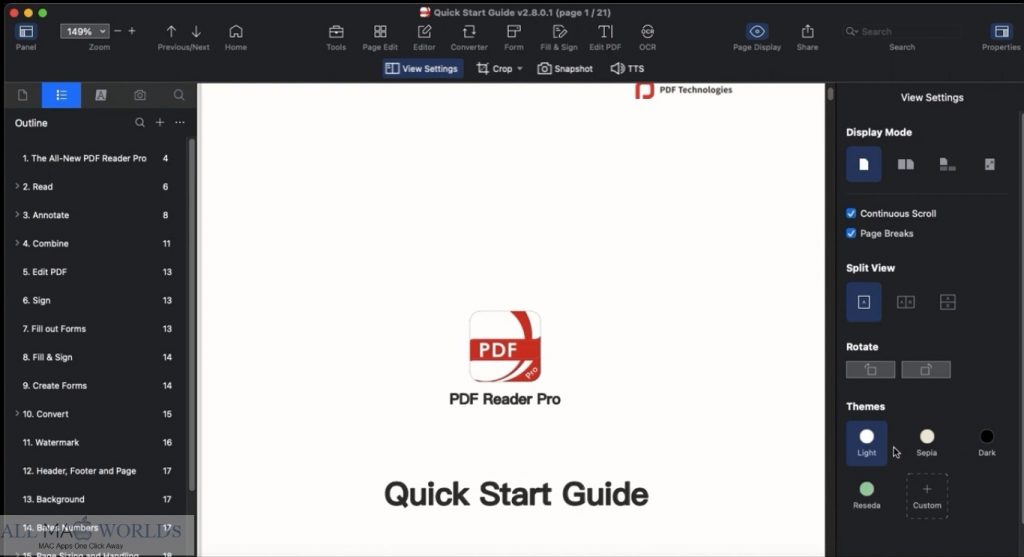
Task: Rotate page counterclockwise
Action: [x=871, y=370]
